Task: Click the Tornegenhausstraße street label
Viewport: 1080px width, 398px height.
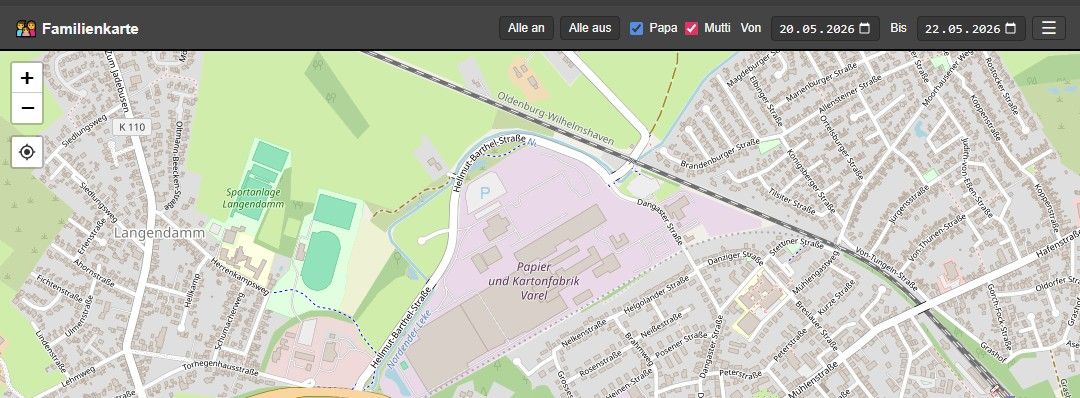Action: (220, 367)
